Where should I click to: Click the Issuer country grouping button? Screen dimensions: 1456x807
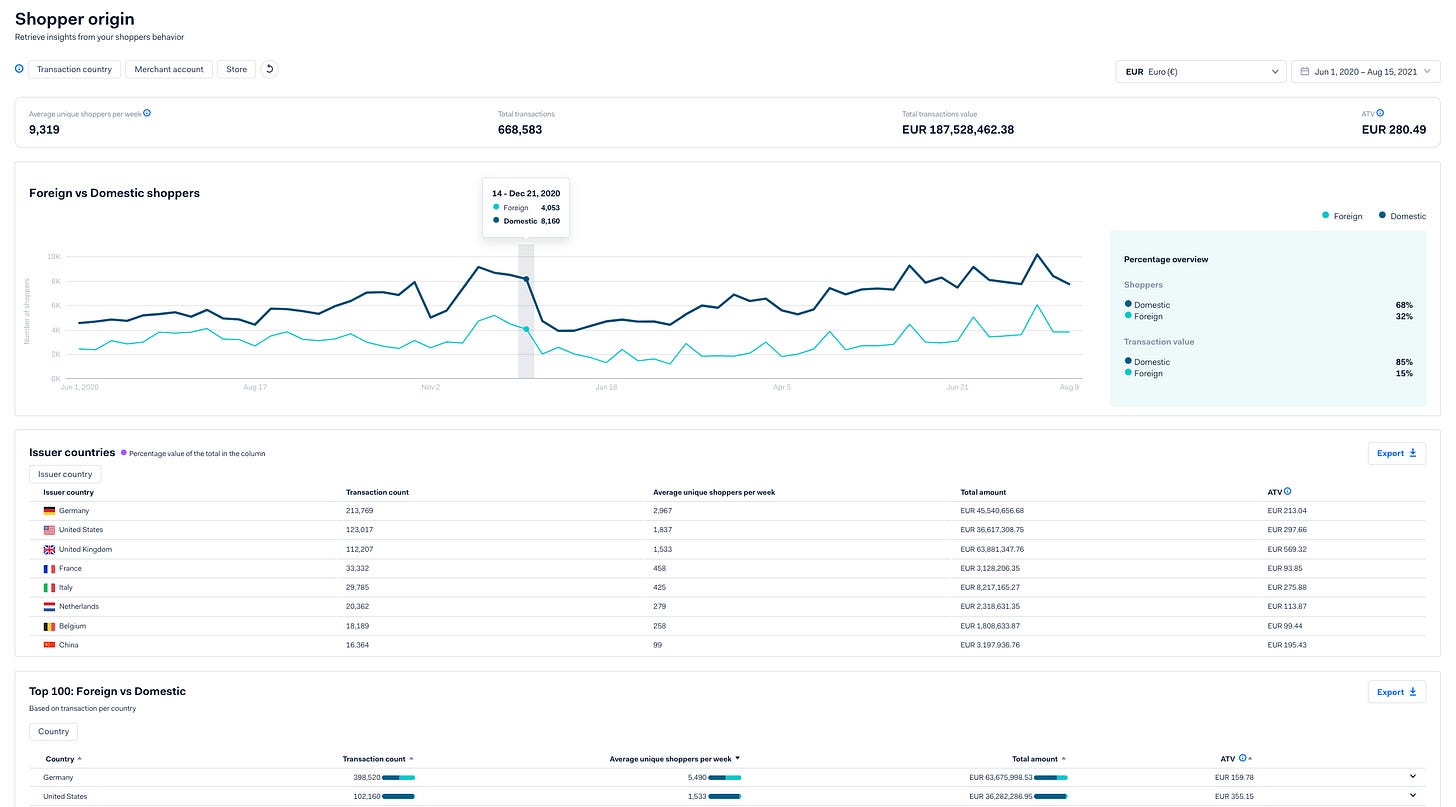[65, 474]
